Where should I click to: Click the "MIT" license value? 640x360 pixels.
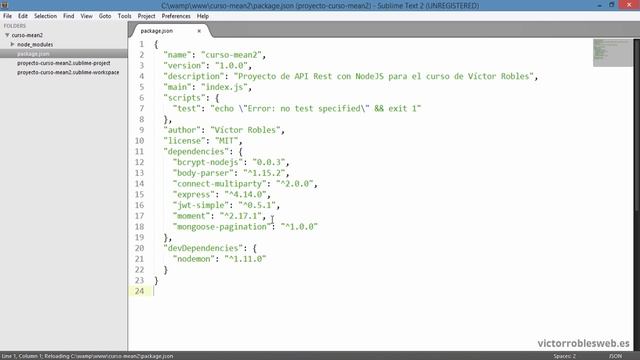click(227, 141)
